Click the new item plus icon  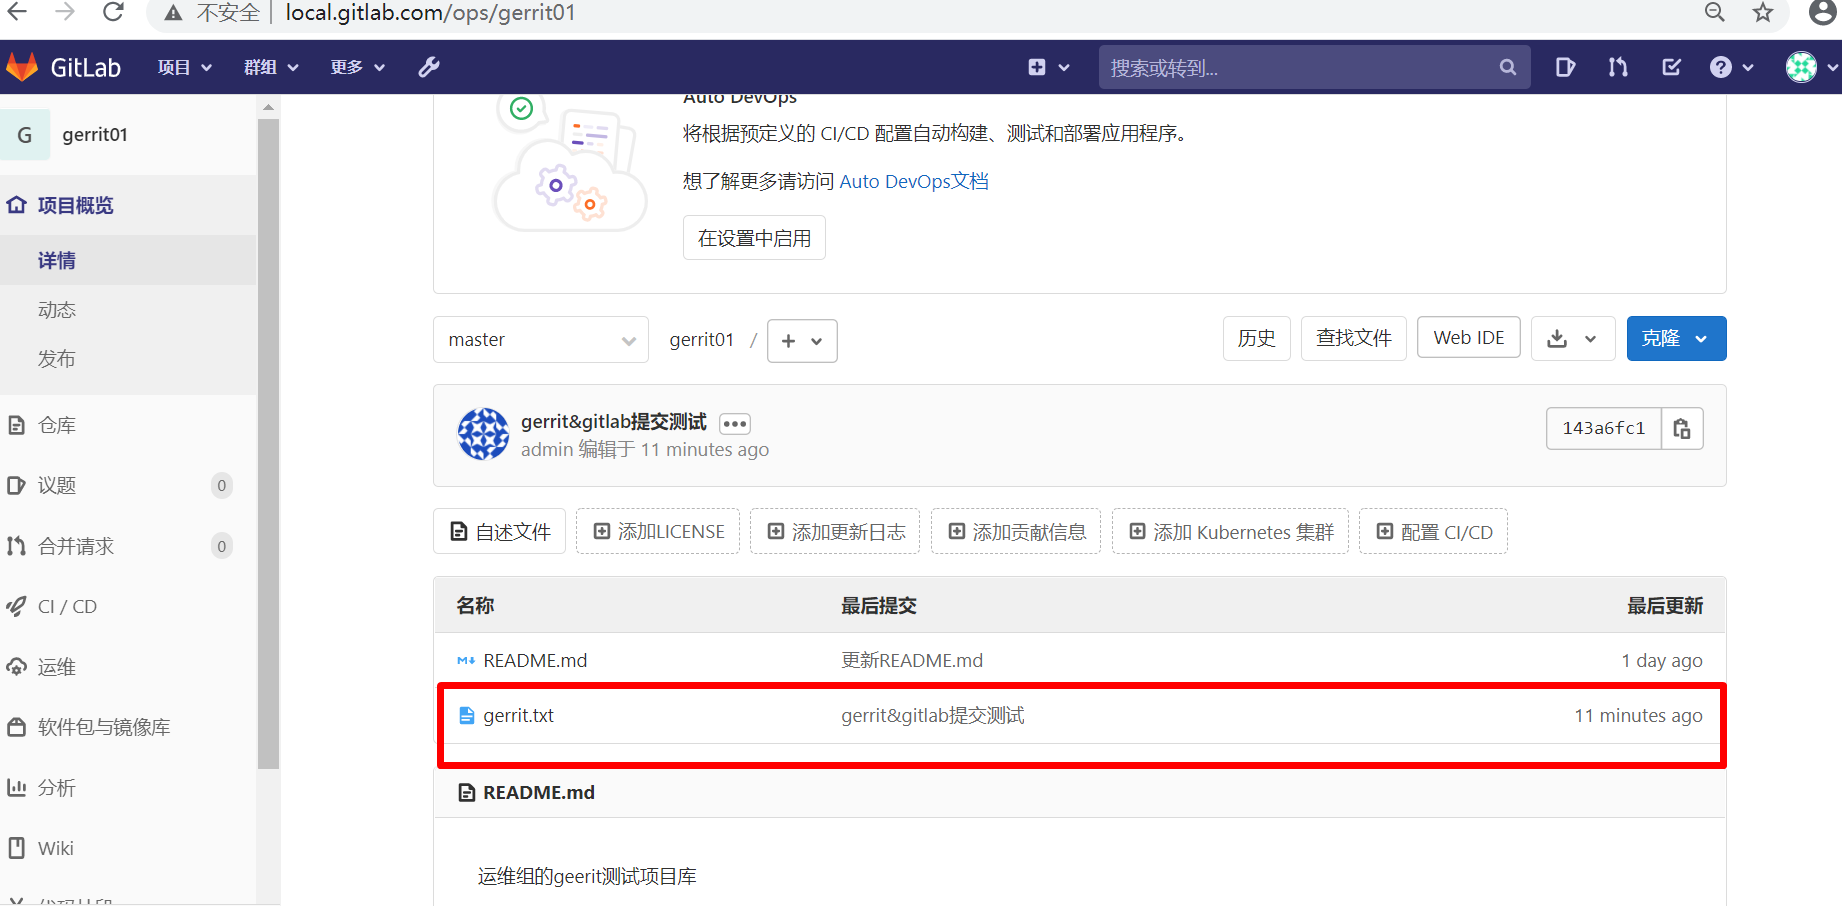[1037, 67]
